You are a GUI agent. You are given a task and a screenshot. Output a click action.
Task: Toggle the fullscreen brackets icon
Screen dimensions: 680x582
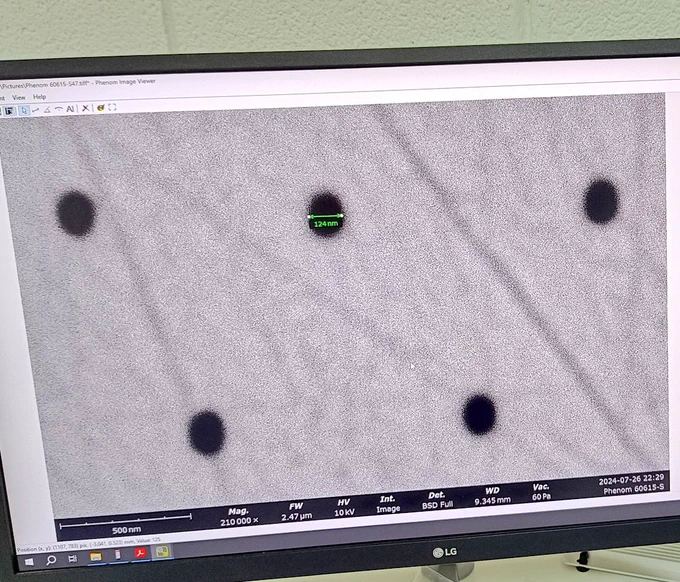pyautogui.click(x=112, y=107)
